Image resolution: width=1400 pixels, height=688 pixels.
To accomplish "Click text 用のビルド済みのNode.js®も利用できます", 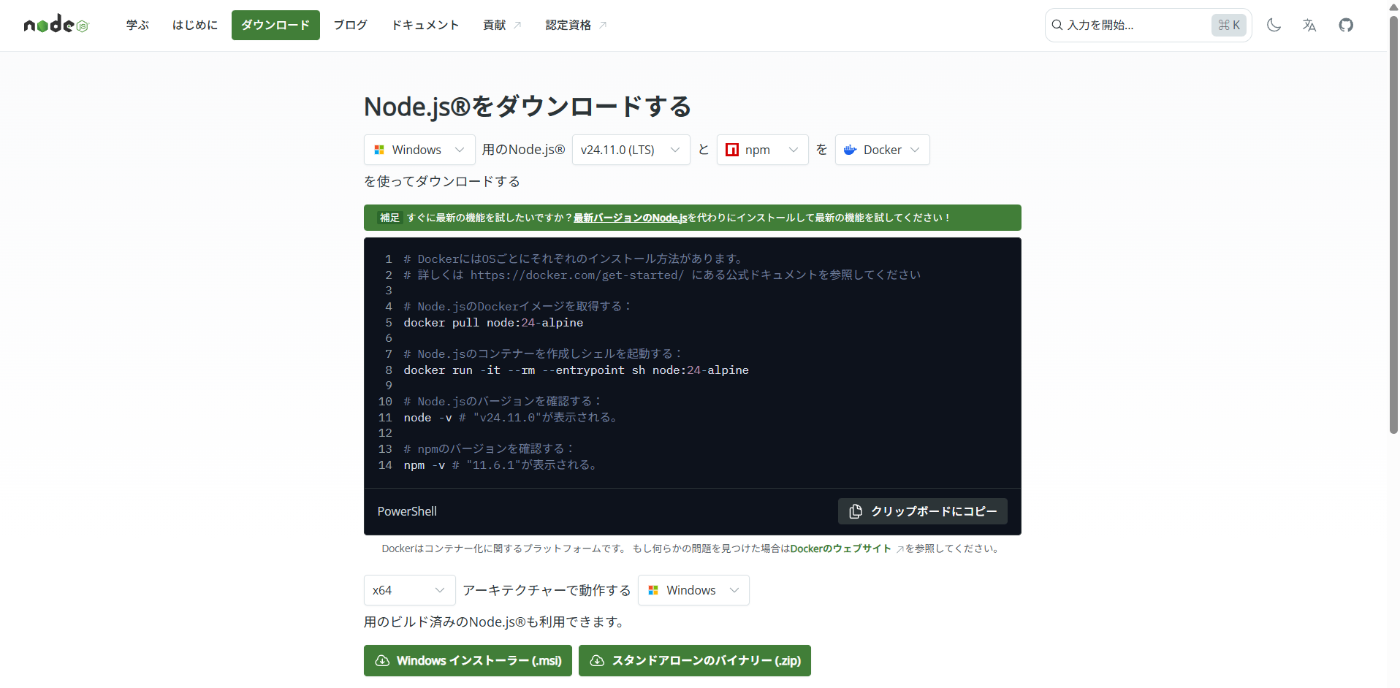I will 494,622.
